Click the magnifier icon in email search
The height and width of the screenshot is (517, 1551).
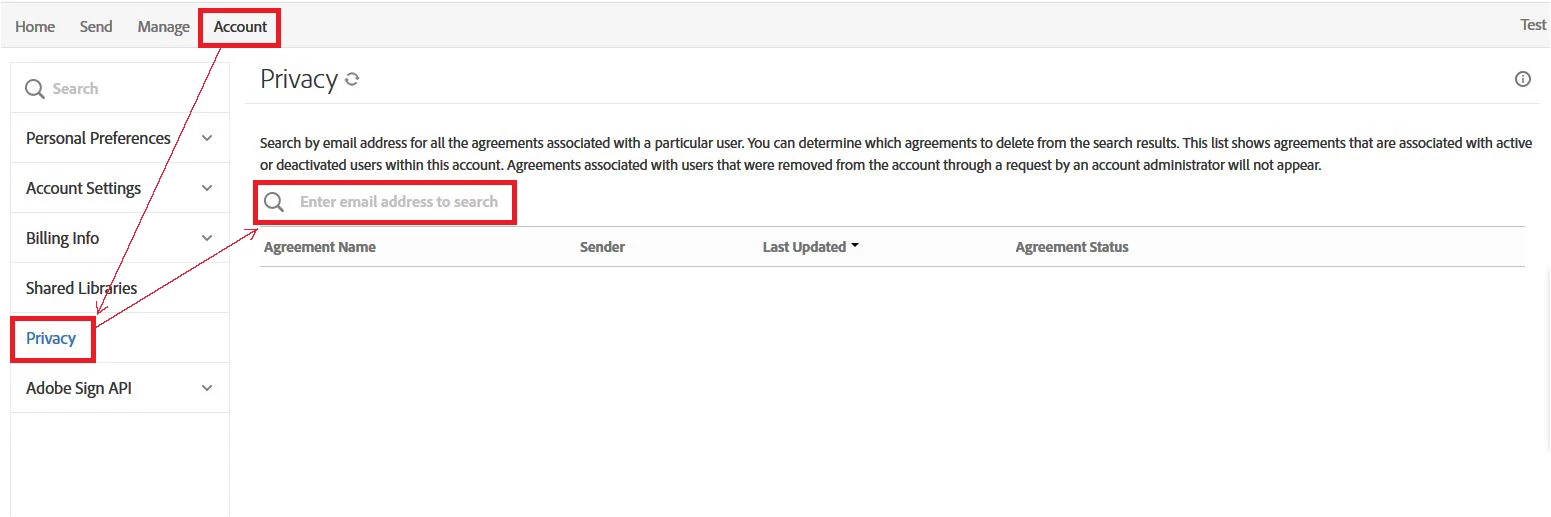coord(274,203)
